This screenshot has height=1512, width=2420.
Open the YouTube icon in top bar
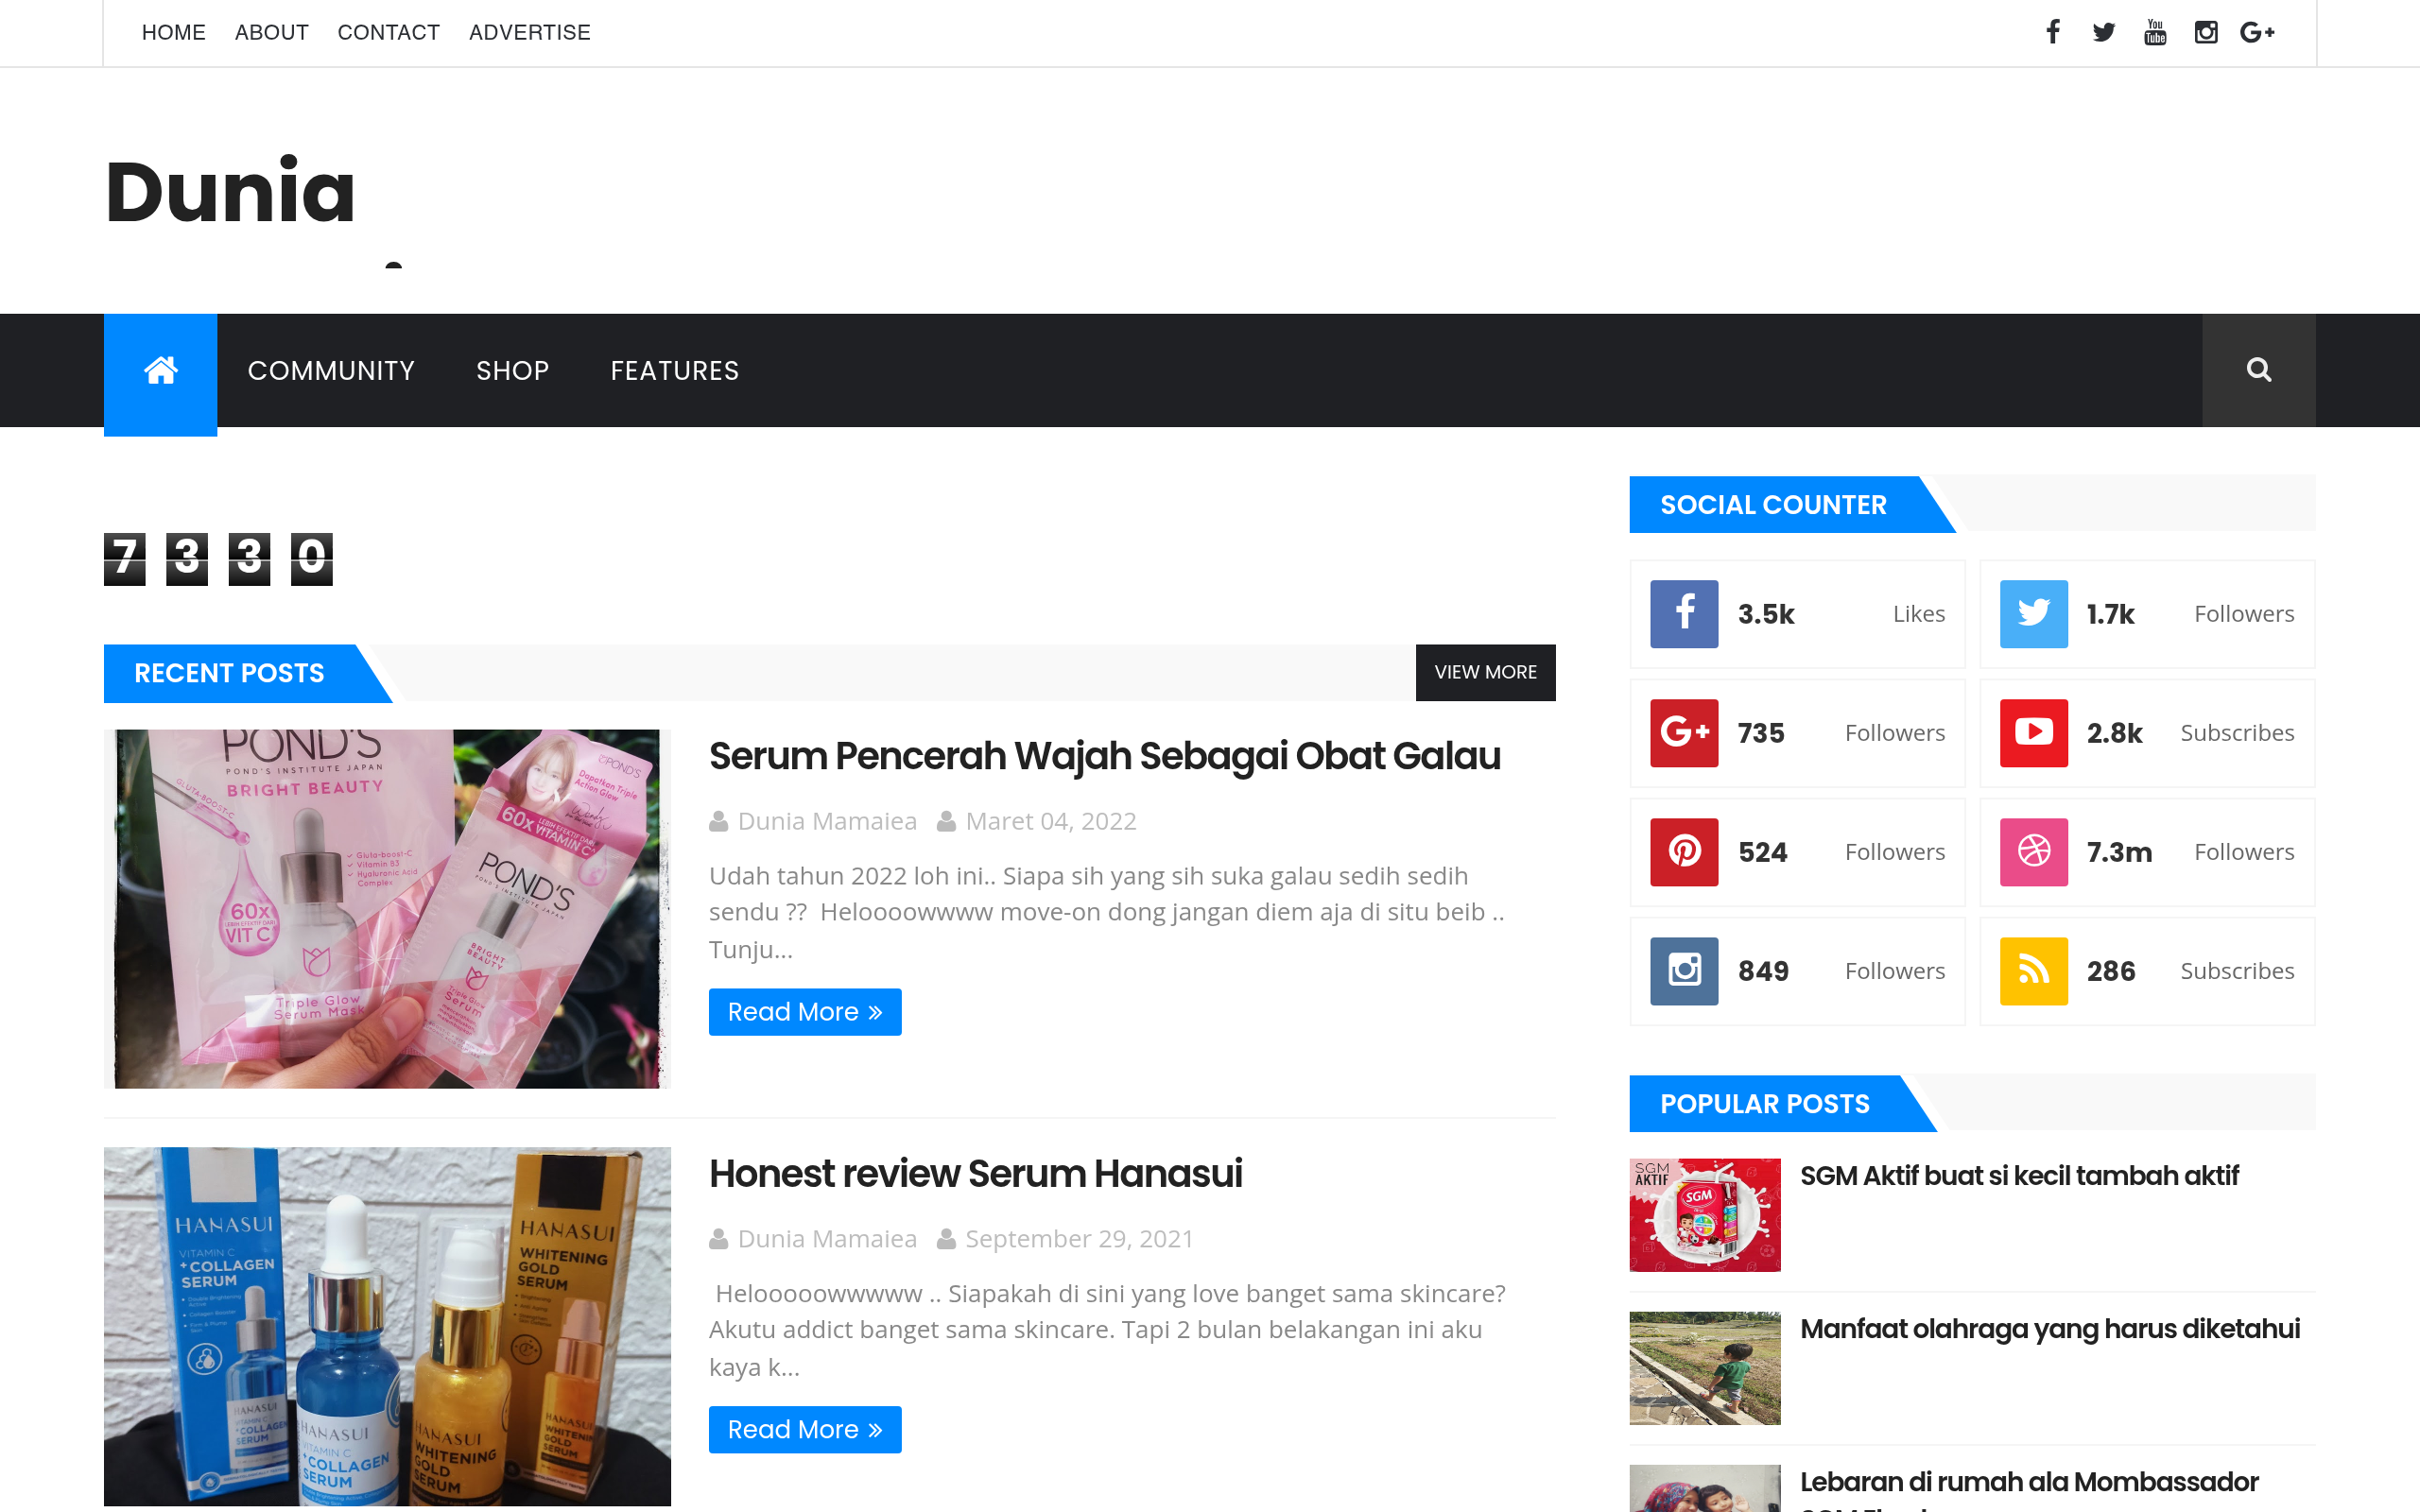(x=2155, y=32)
